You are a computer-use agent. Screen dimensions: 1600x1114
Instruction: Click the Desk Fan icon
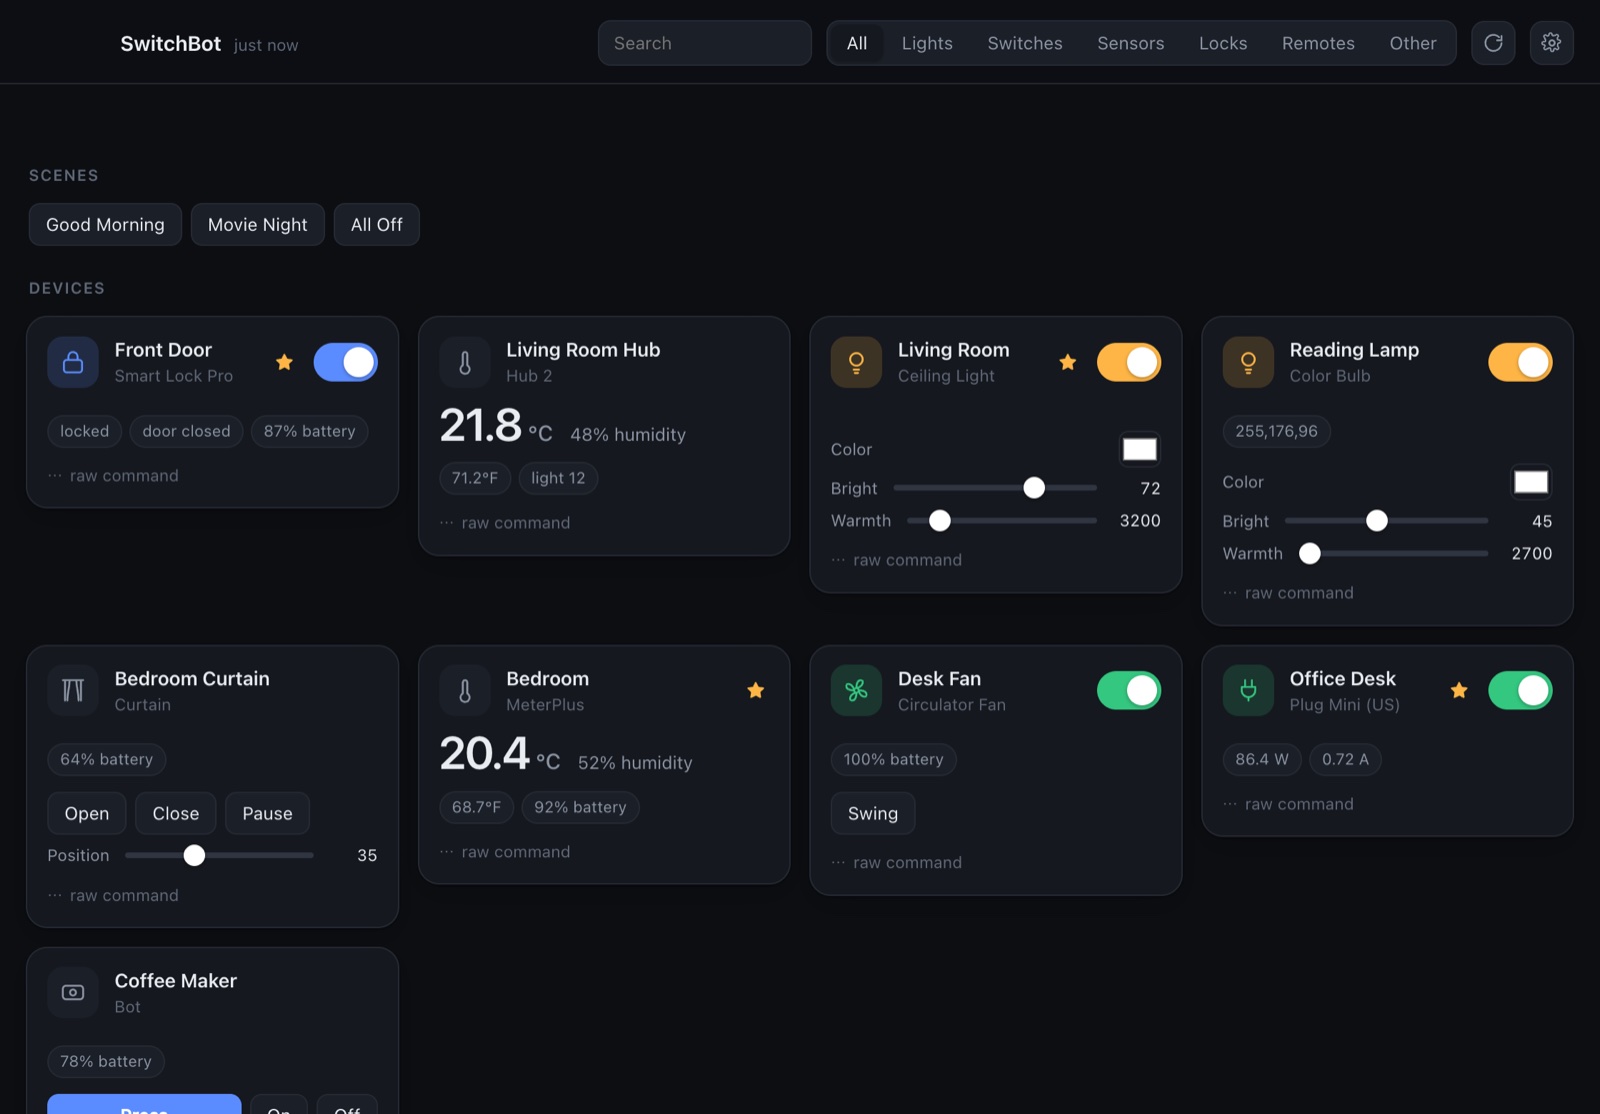coord(856,690)
